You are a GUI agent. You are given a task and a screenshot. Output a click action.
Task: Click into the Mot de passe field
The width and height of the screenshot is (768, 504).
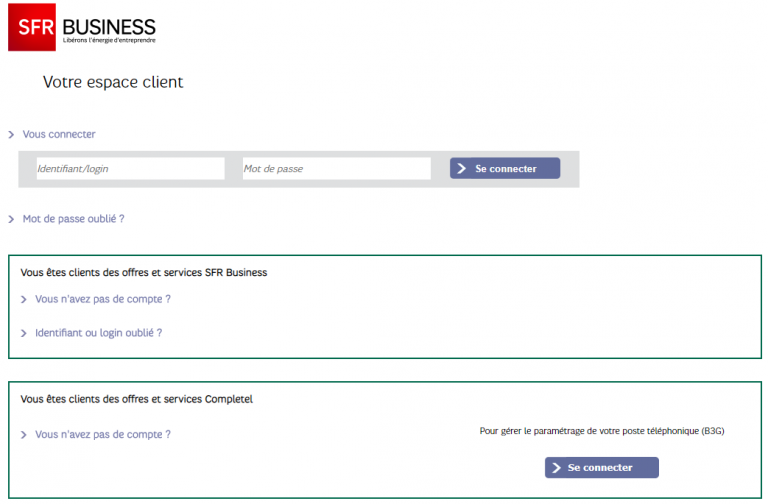(x=336, y=168)
